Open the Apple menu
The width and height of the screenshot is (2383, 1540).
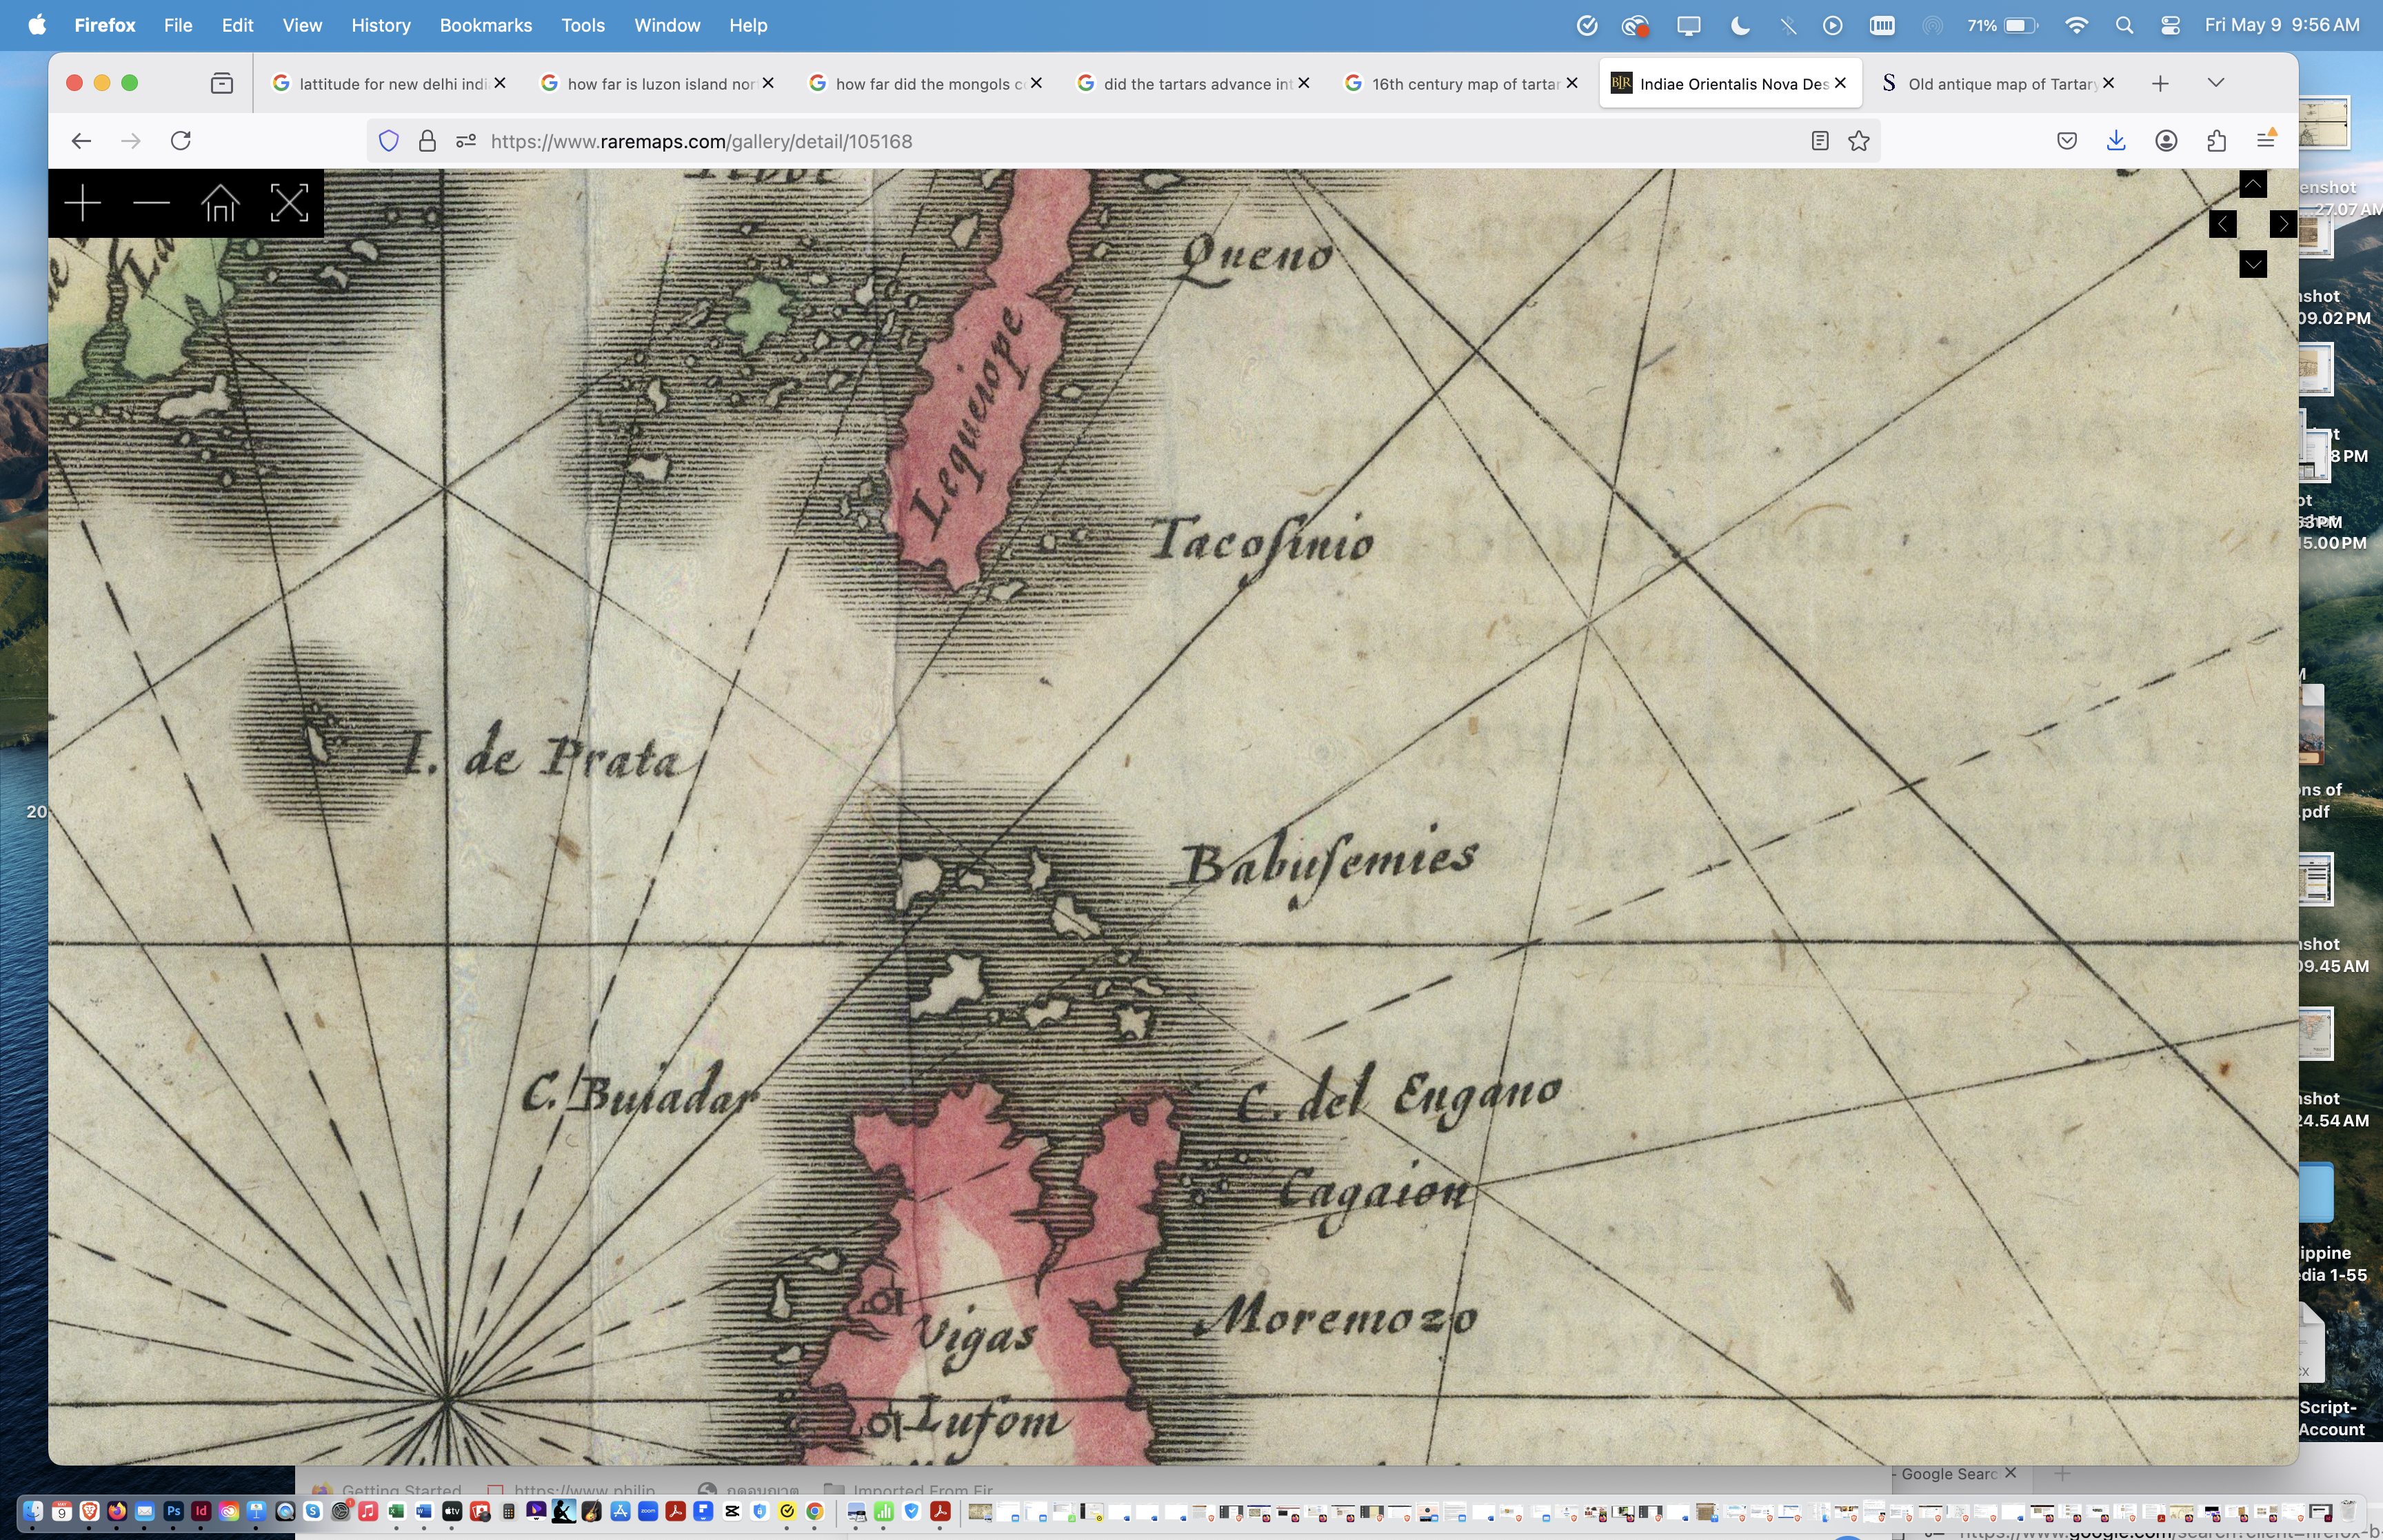(x=37, y=25)
